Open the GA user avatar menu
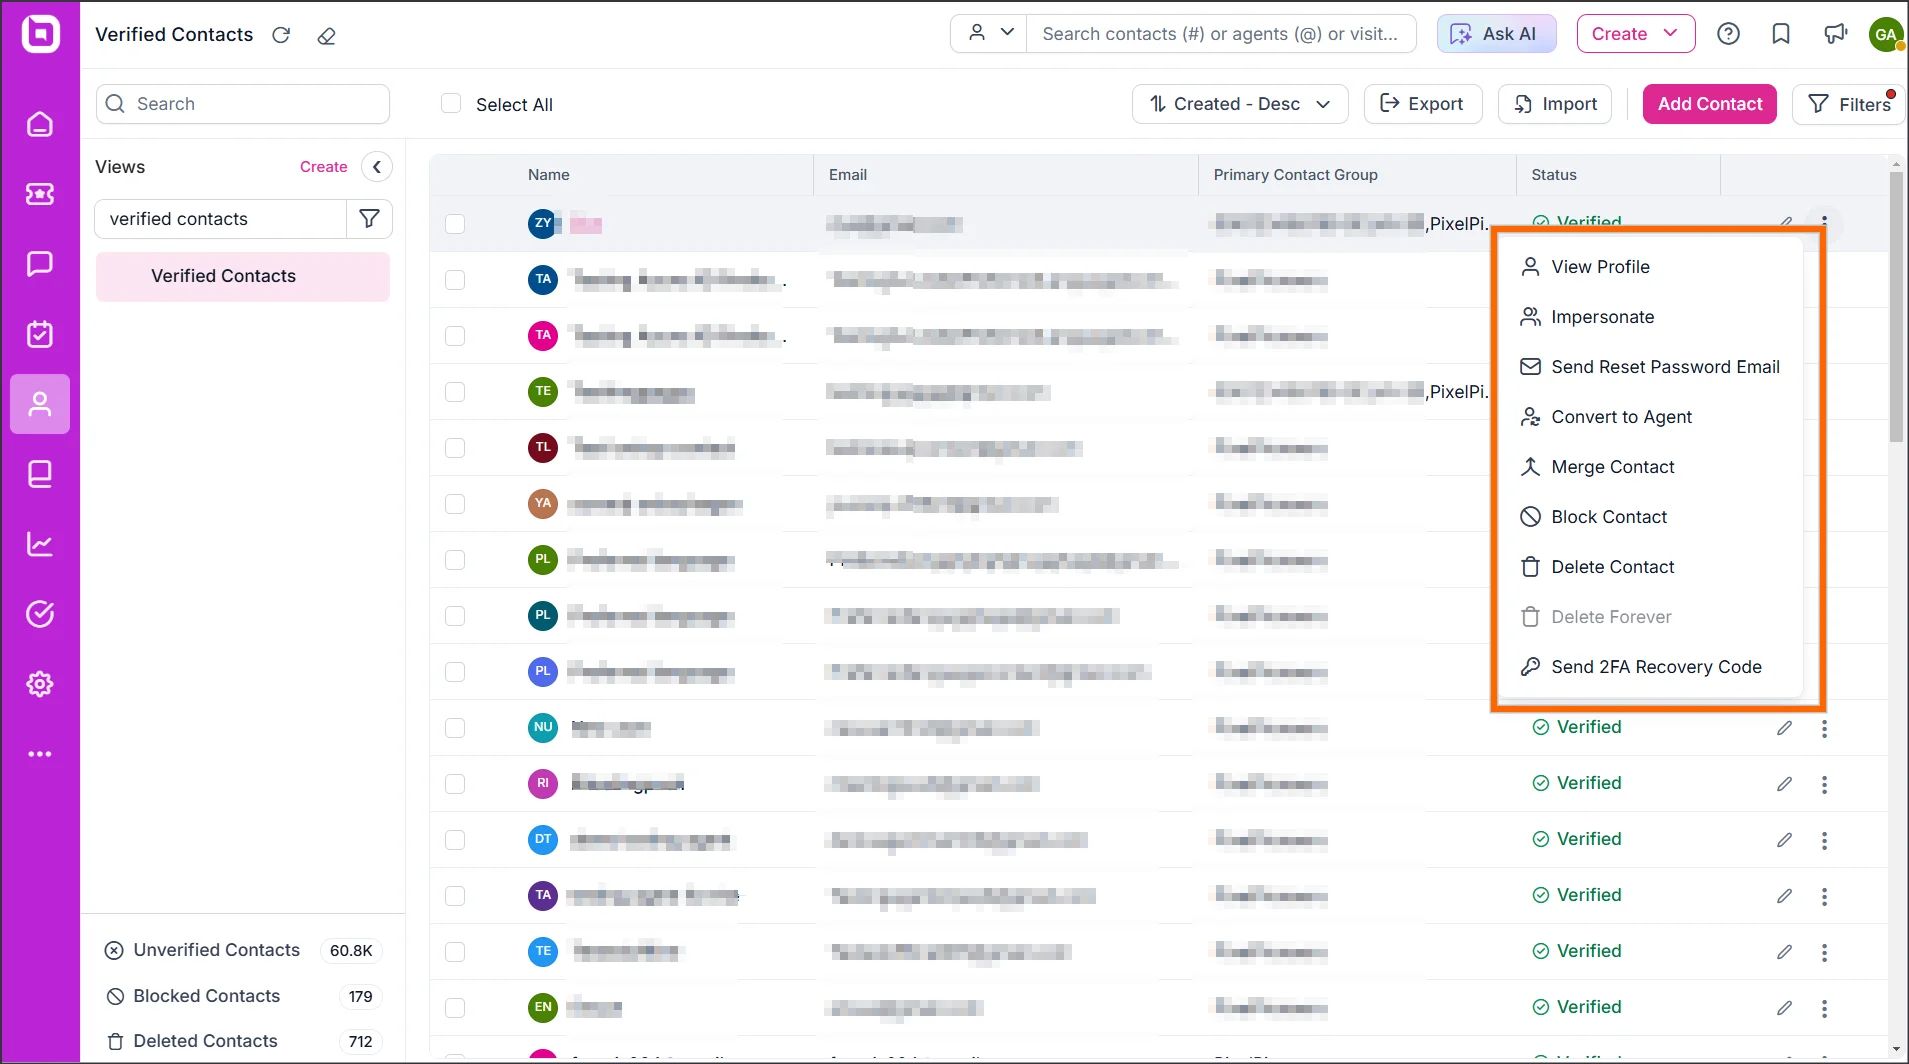 [x=1886, y=34]
